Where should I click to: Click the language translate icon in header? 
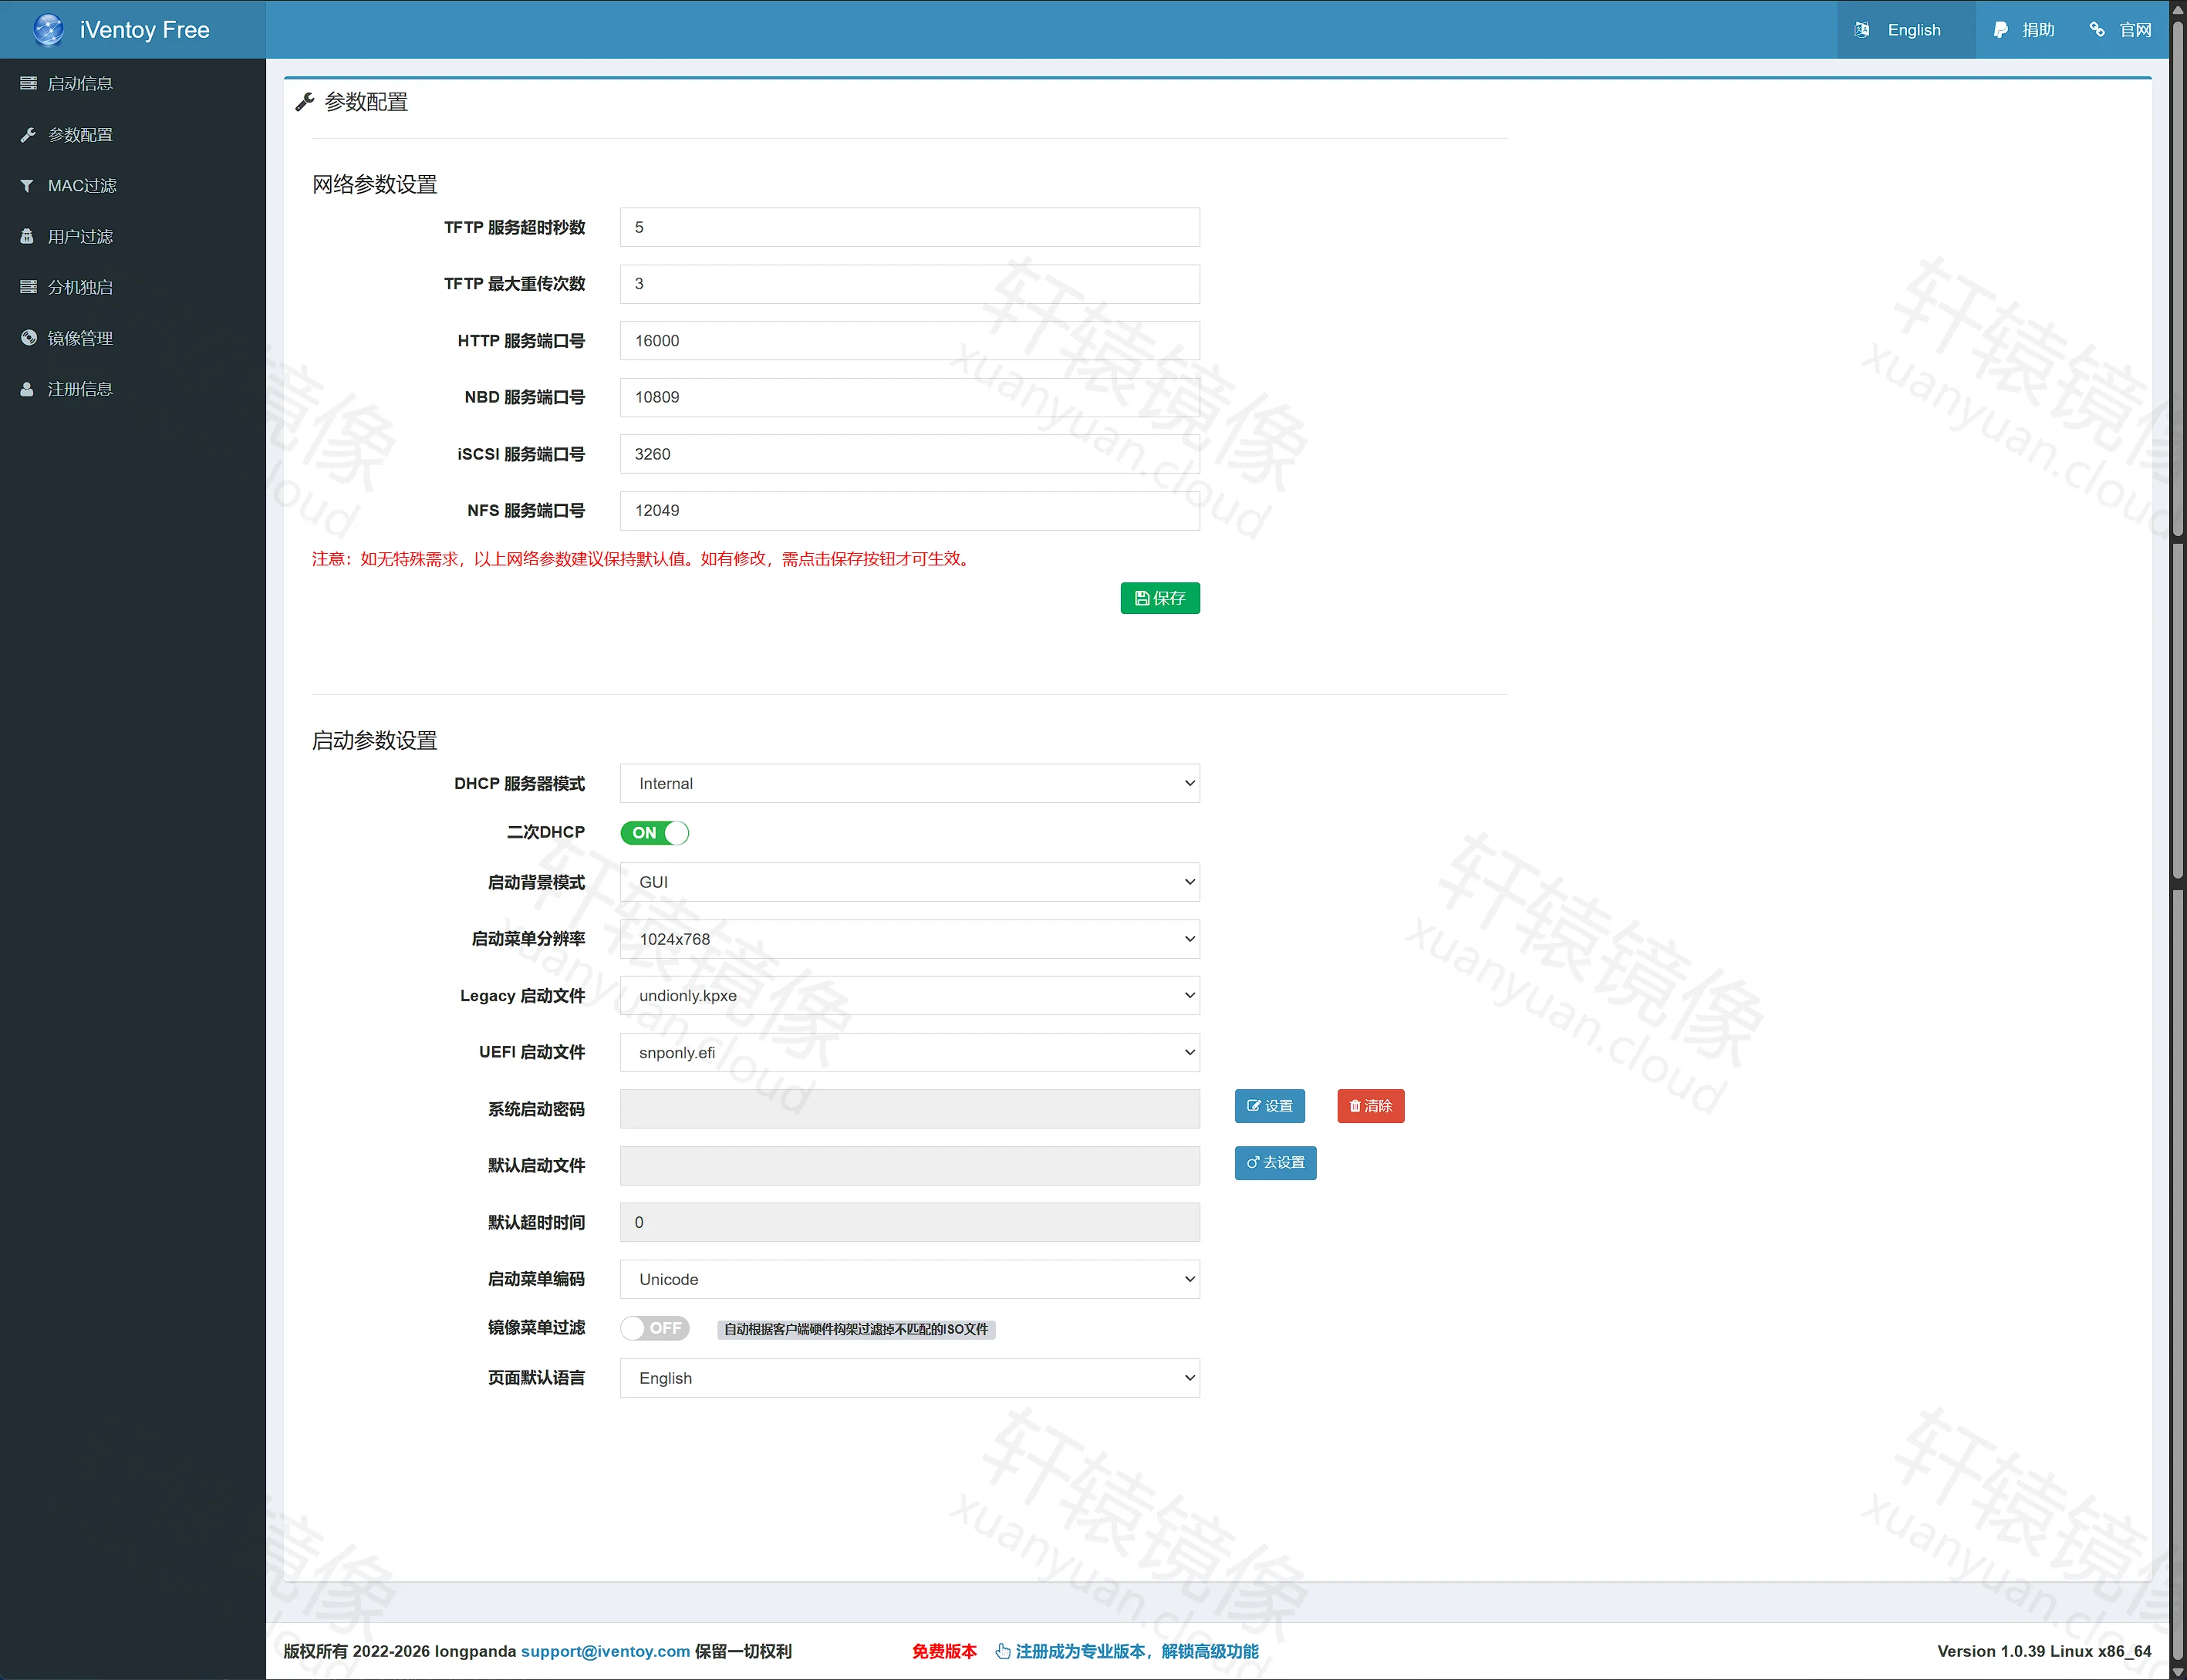(x=1861, y=30)
